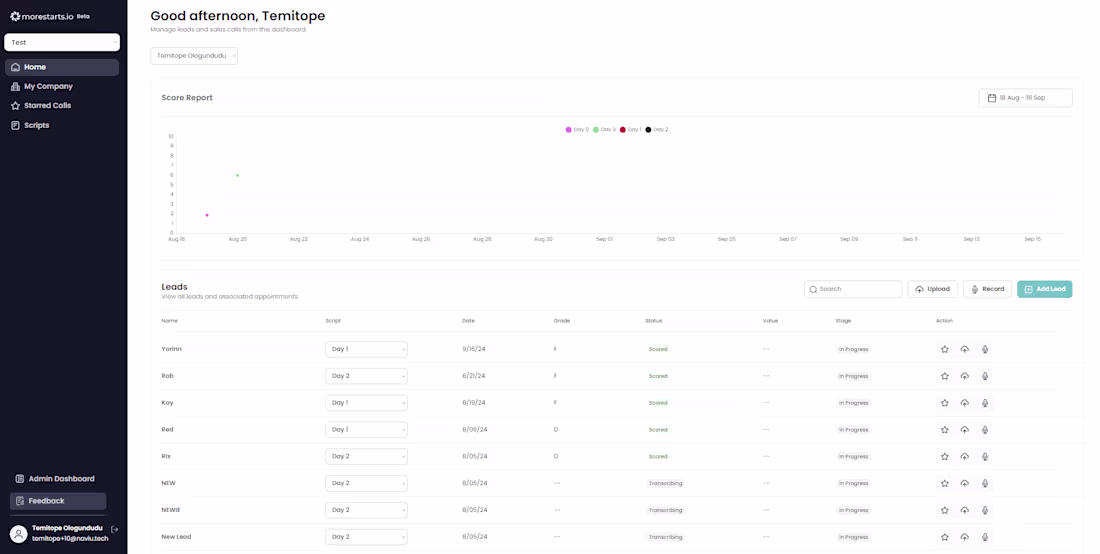Open the Test workspace dropdown
The height and width of the screenshot is (554, 1100).
[x=62, y=42]
